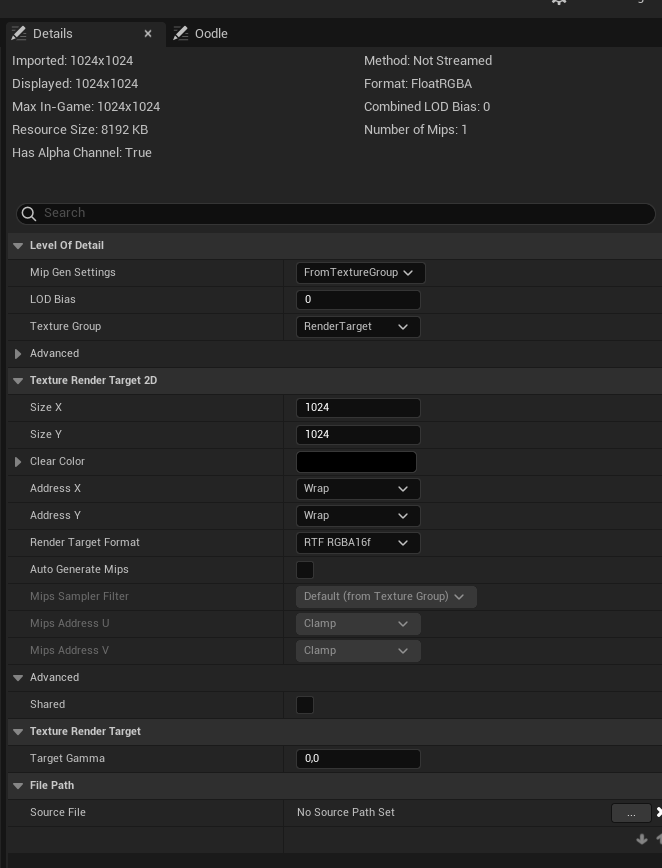Focus the Search field
Viewport: 662px width, 868px height.
point(335,214)
